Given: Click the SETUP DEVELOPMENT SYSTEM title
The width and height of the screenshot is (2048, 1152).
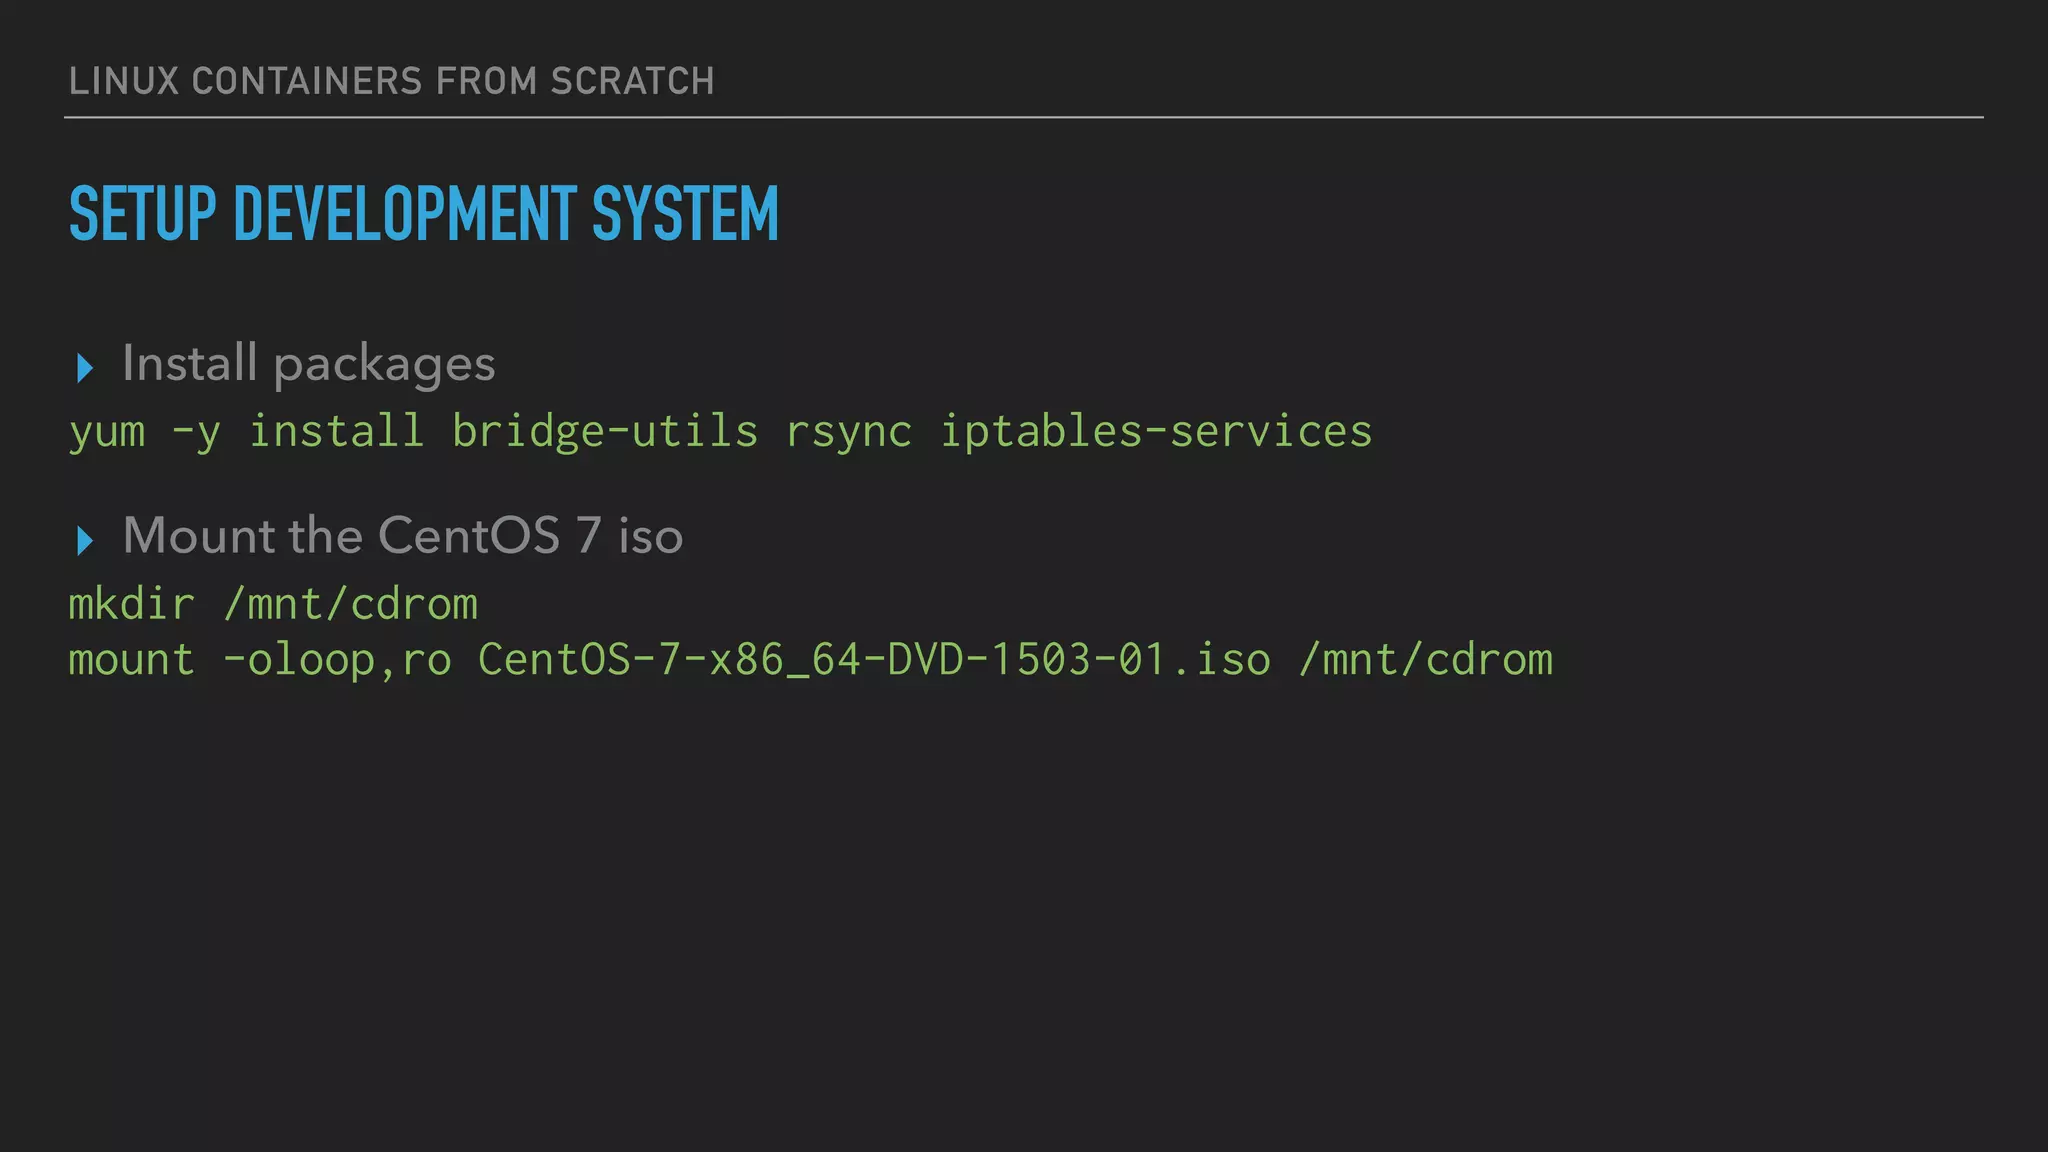Looking at the screenshot, I should tap(423, 213).
